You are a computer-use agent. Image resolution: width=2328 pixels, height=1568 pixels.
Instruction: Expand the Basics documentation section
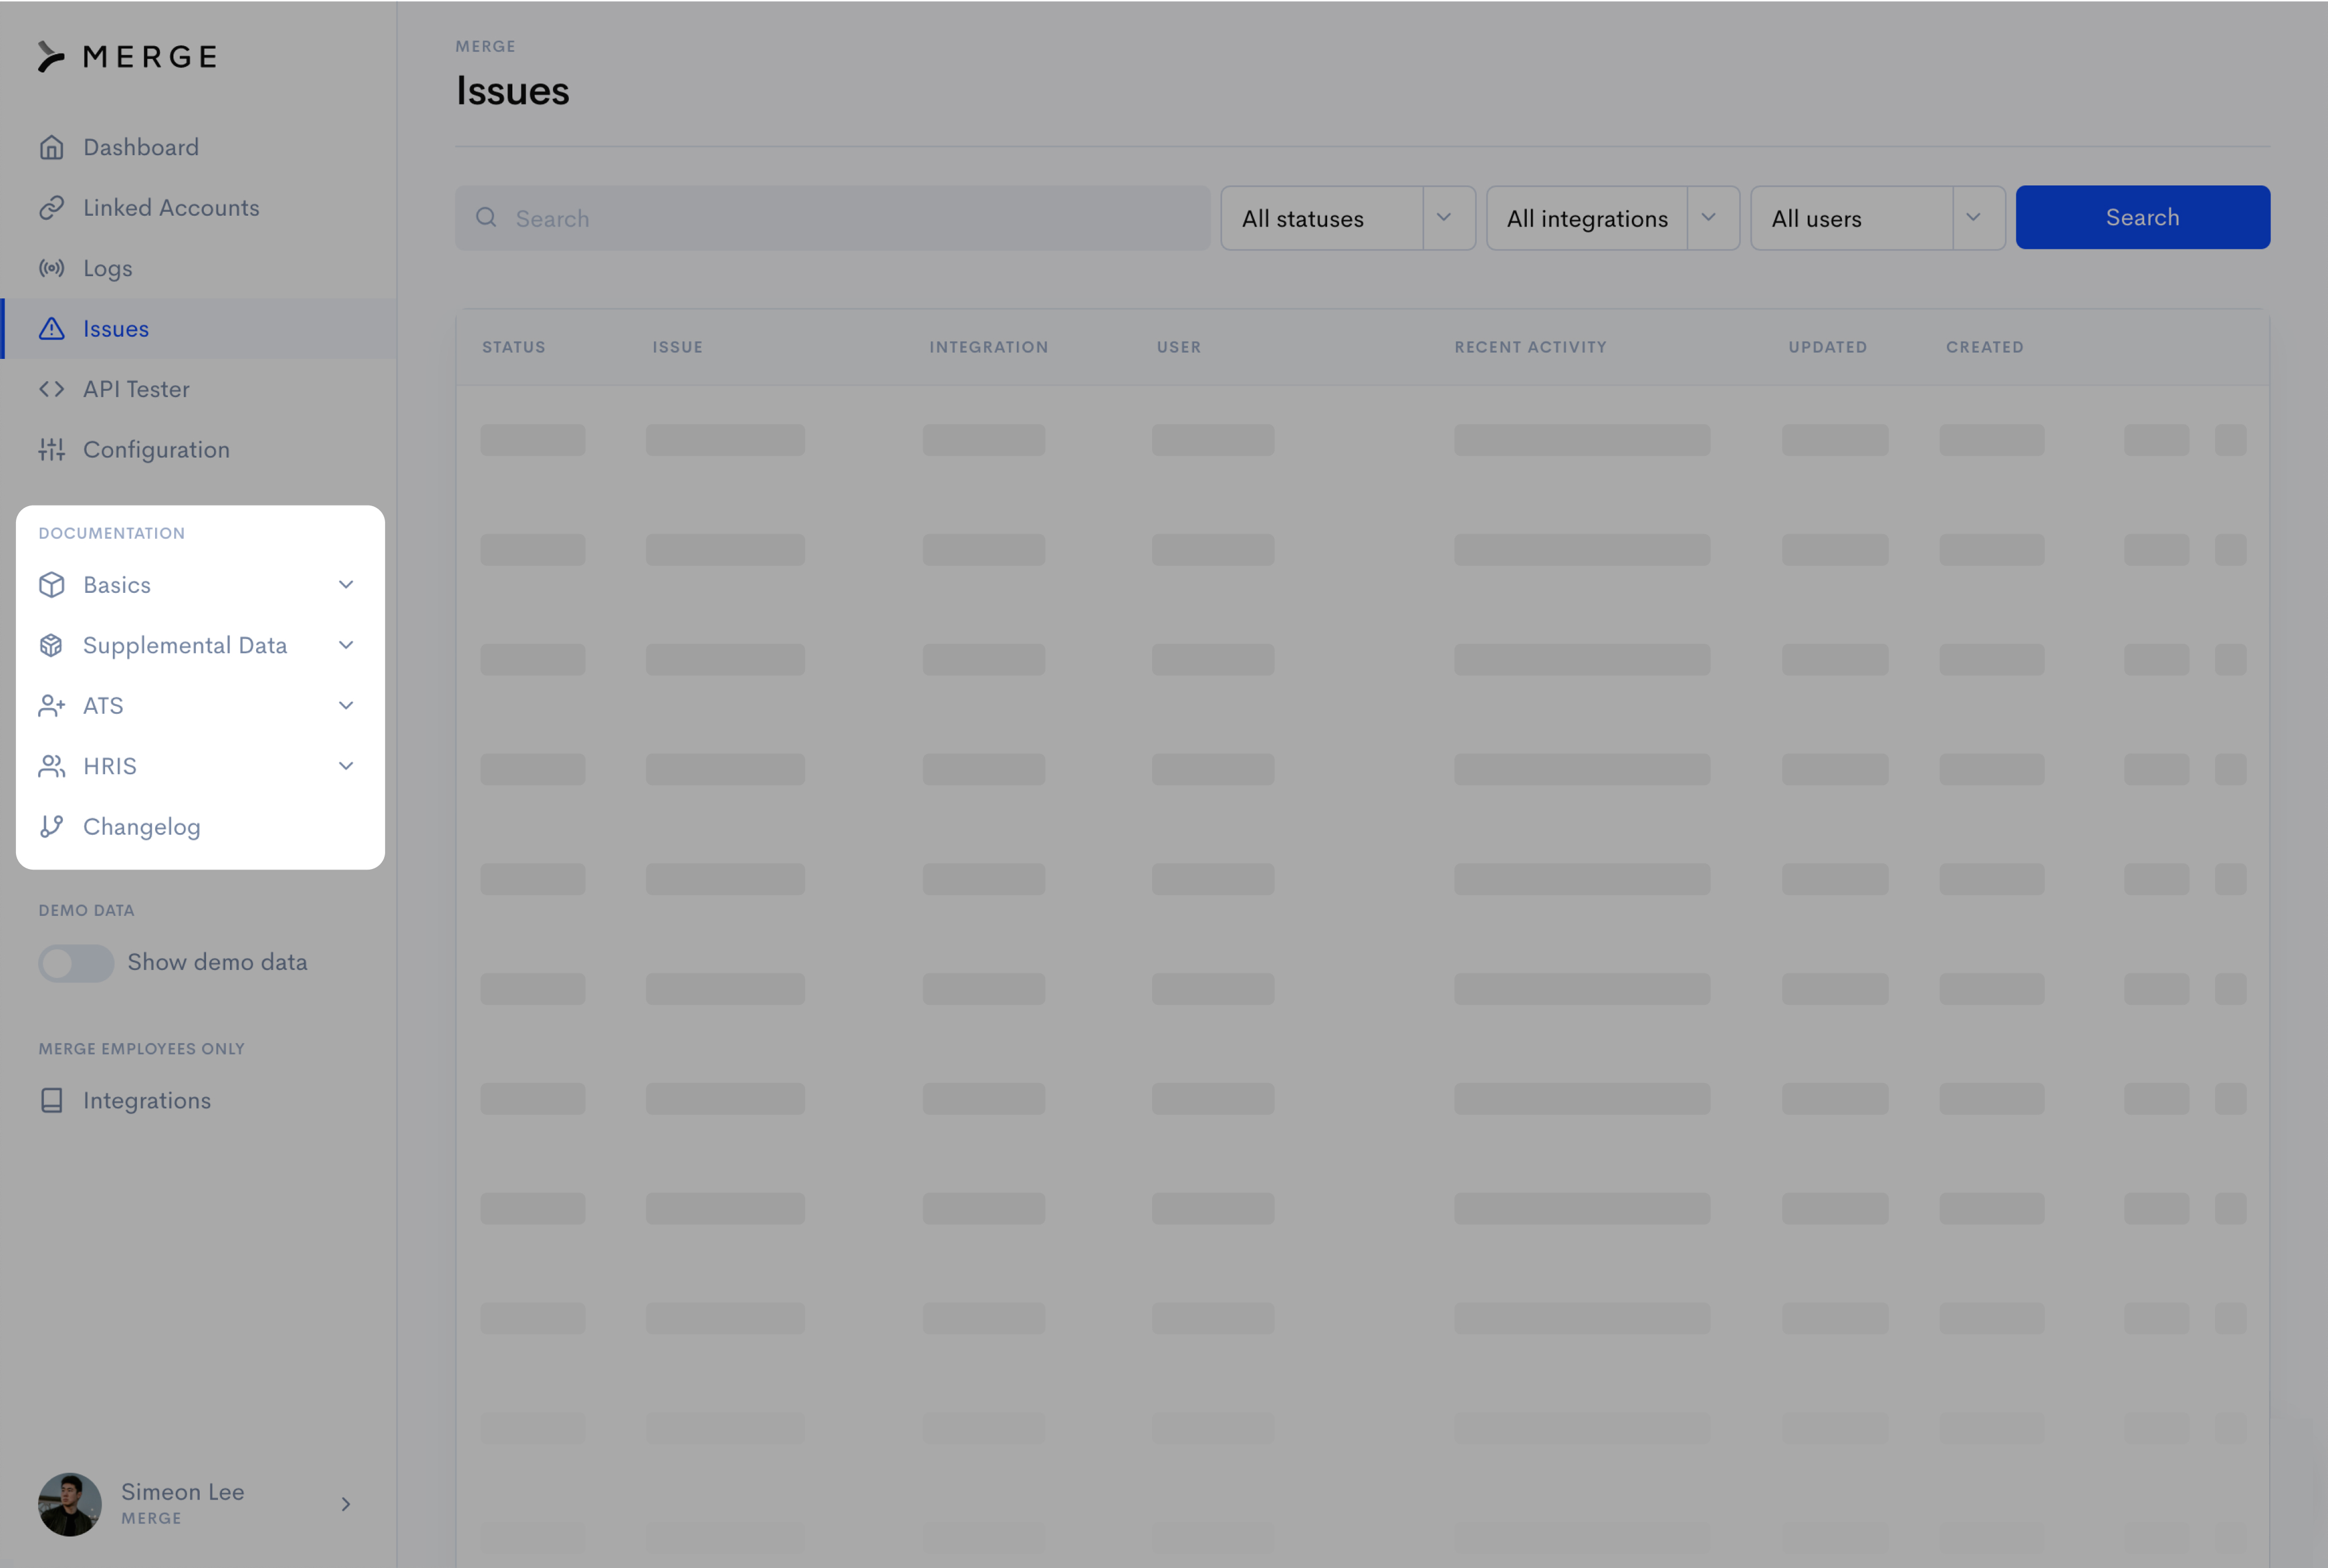346,584
